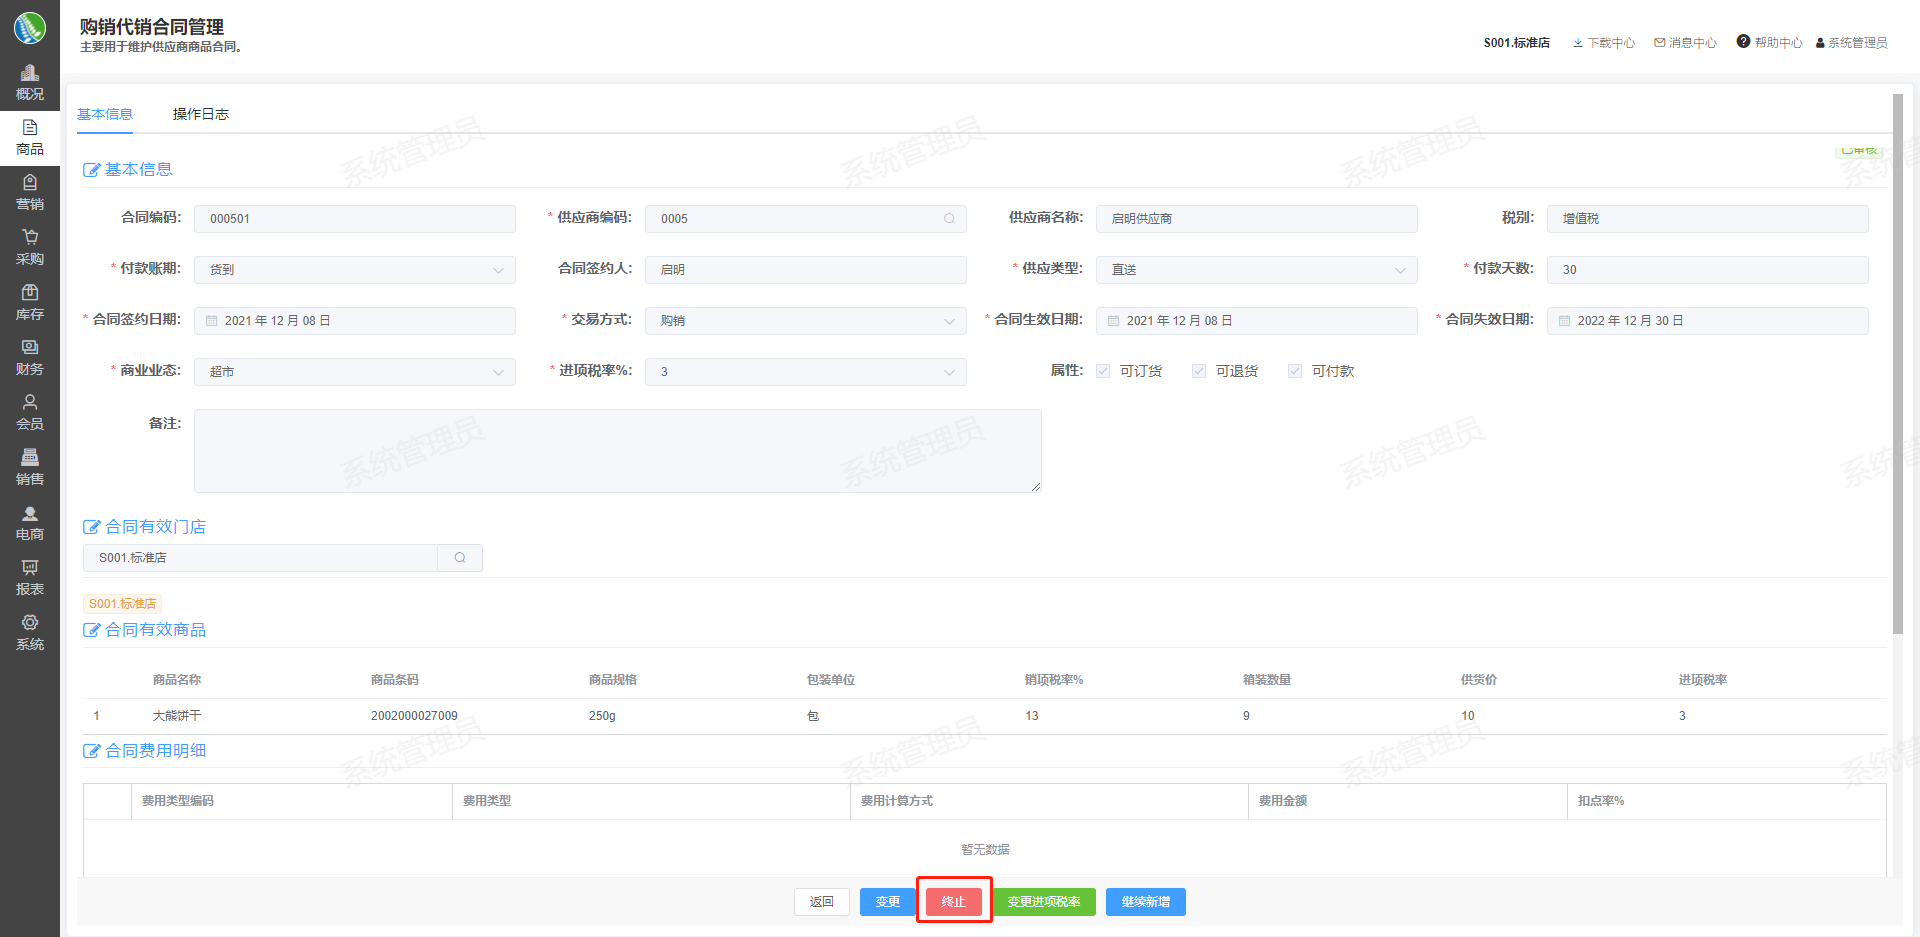Screen dimensions: 1920x937
Task: Open the 系统 settings gear icon
Action: point(30,624)
